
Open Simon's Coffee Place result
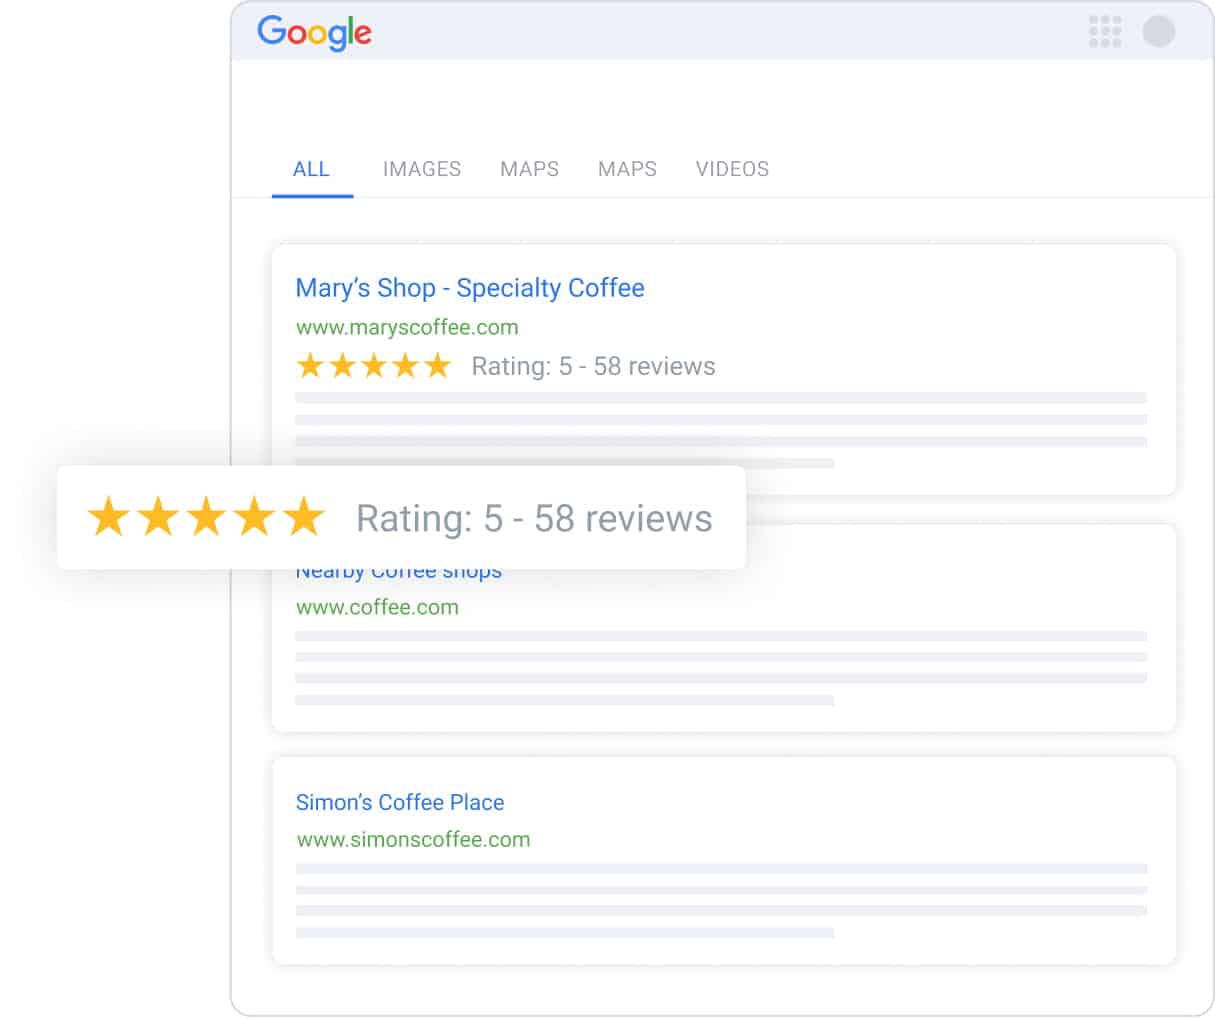coord(400,802)
